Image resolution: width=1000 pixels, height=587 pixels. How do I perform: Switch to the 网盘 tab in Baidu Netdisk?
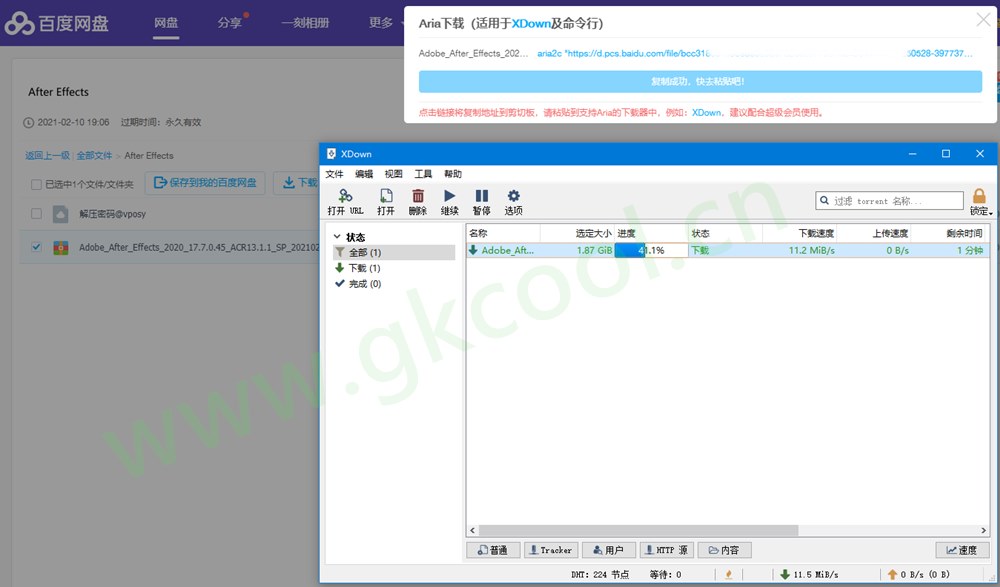point(166,23)
